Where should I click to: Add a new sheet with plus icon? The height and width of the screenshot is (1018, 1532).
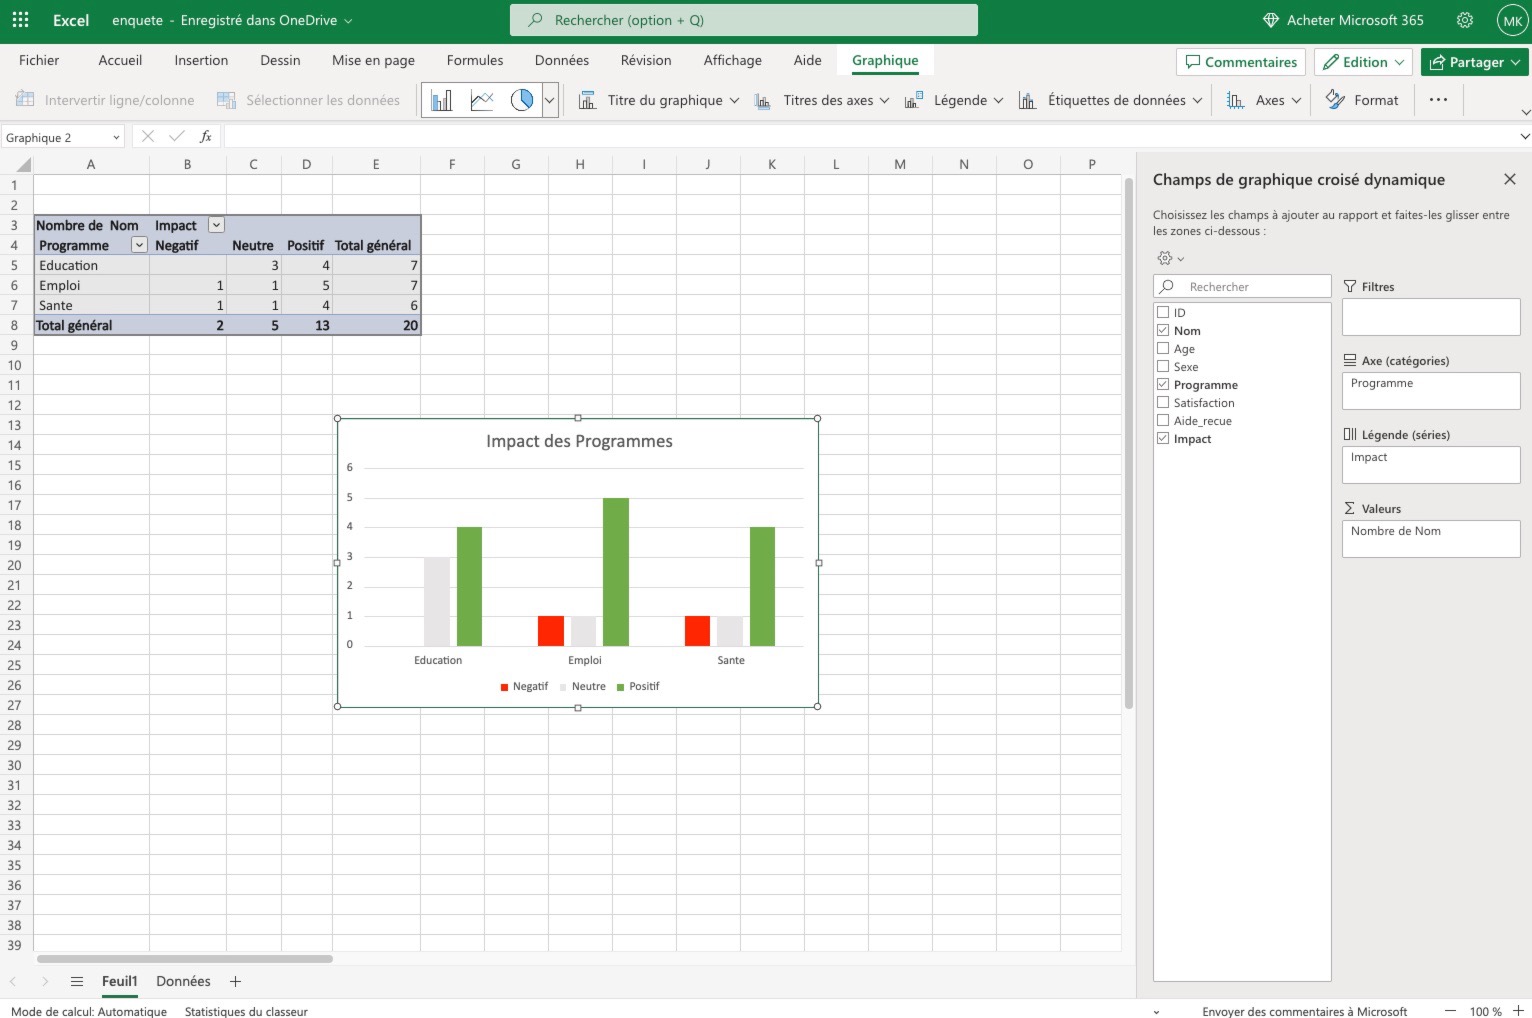pos(236,982)
